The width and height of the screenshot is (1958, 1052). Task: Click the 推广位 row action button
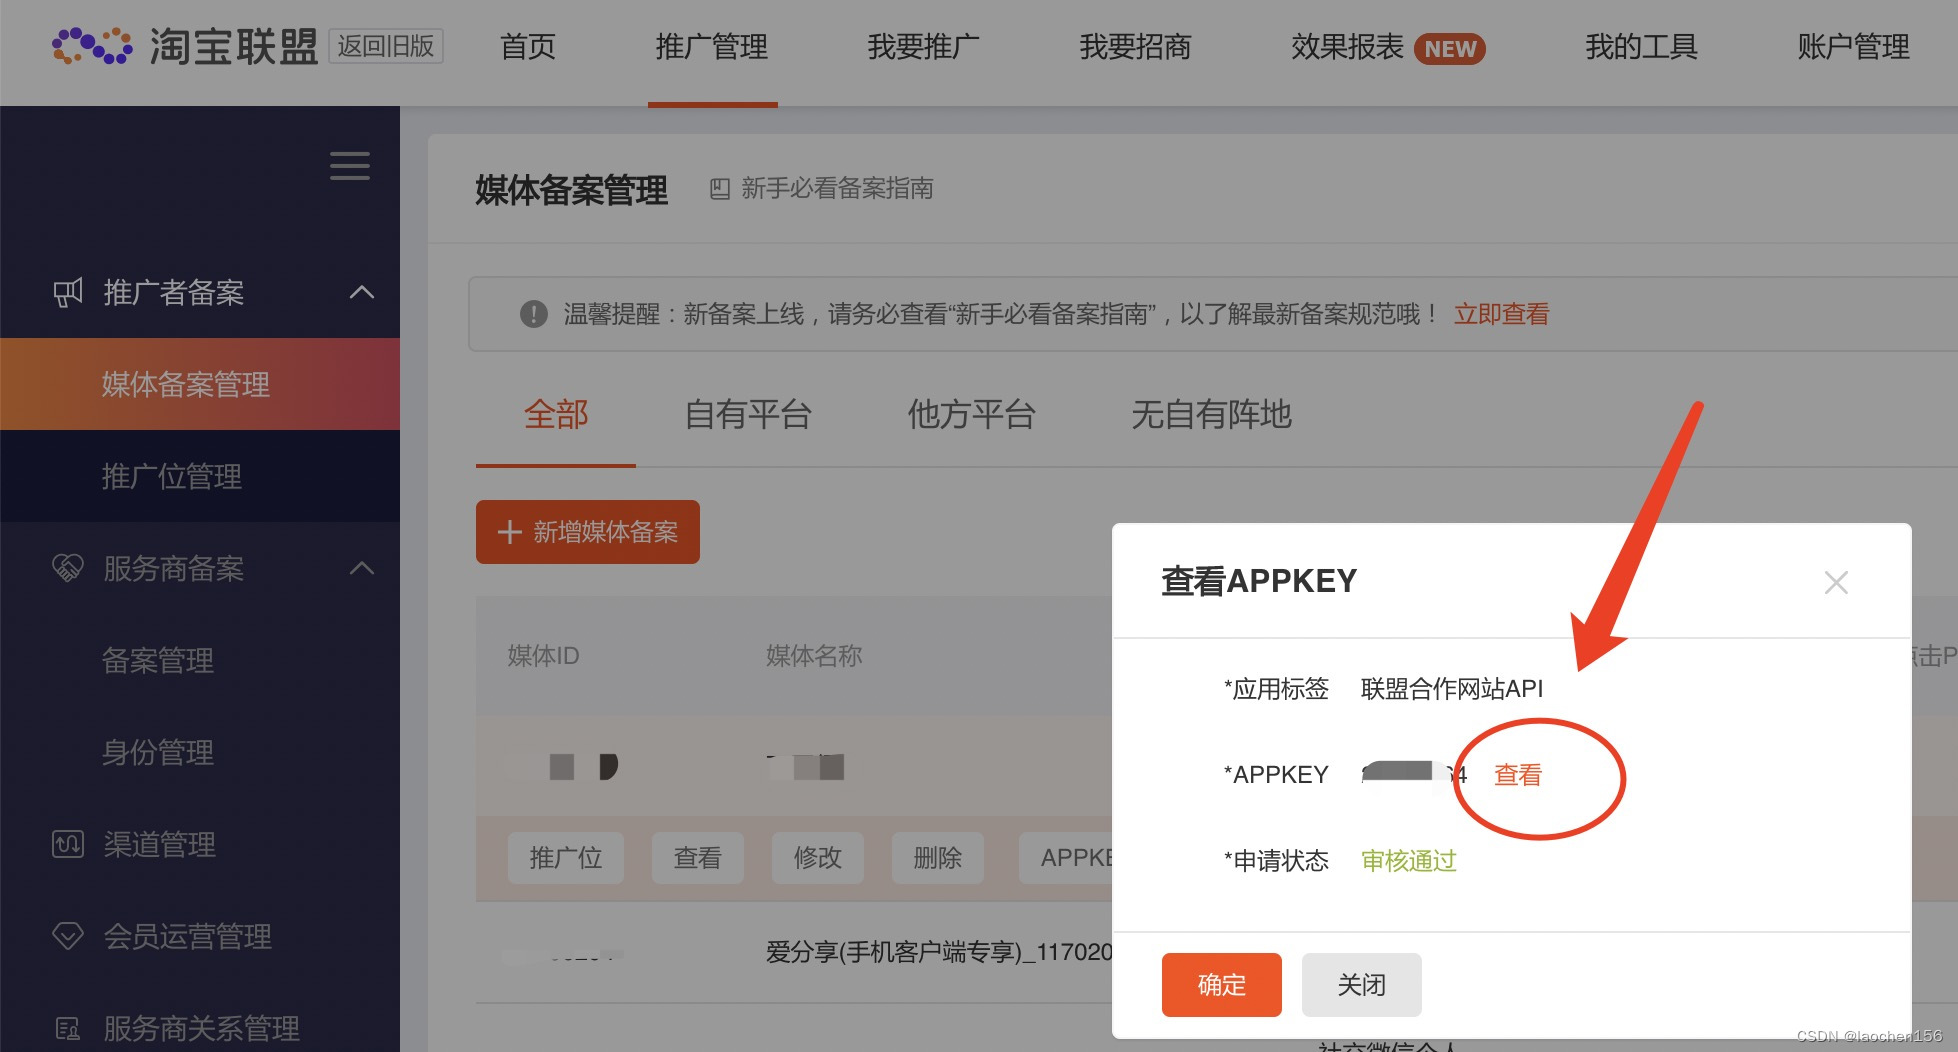pyautogui.click(x=566, y=858)
